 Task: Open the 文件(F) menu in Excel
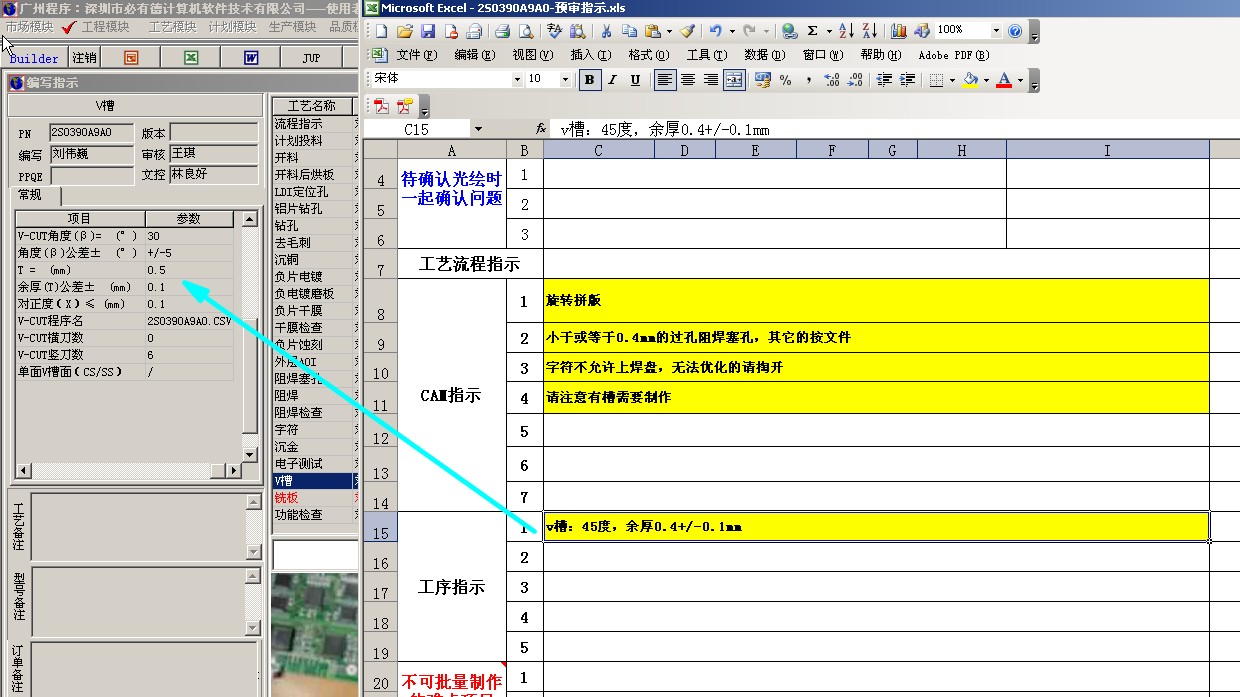click(x=417, y=55)
